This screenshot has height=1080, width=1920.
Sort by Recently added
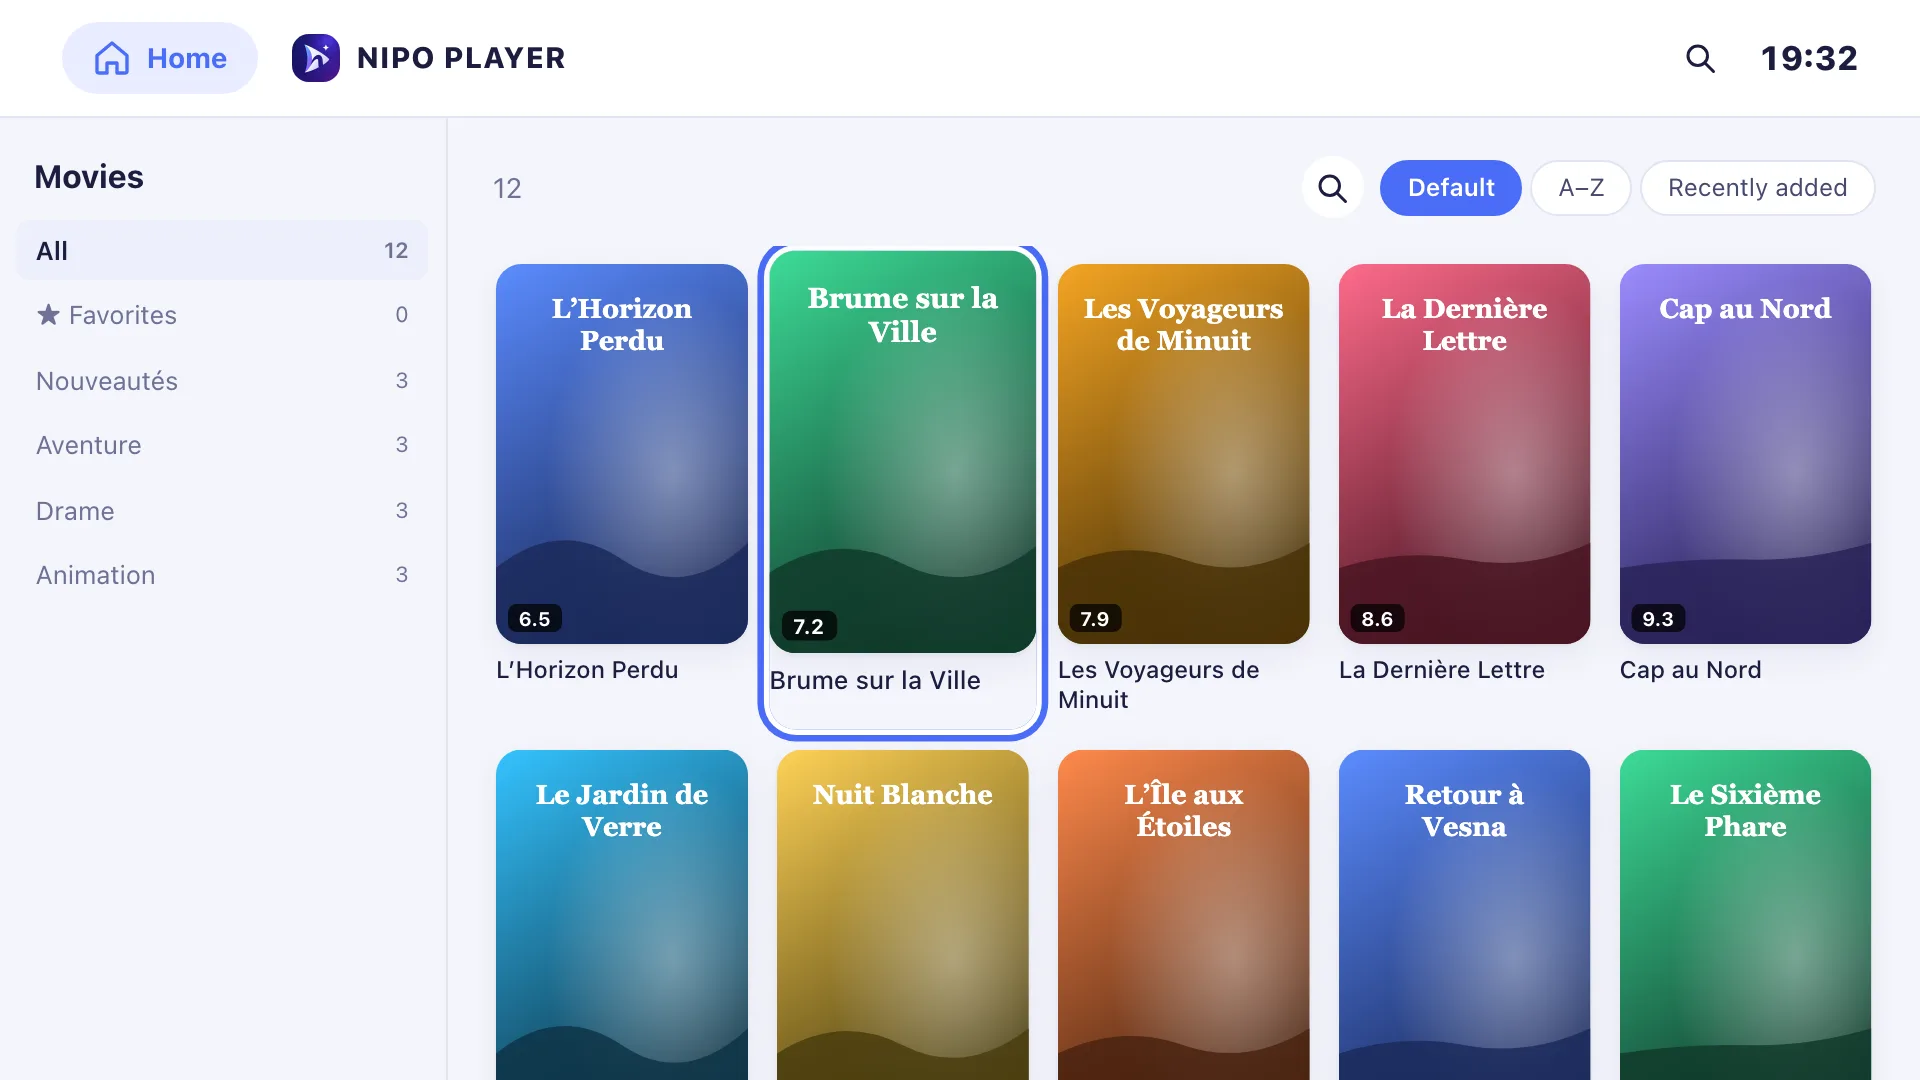click(x=1757, y=188)
